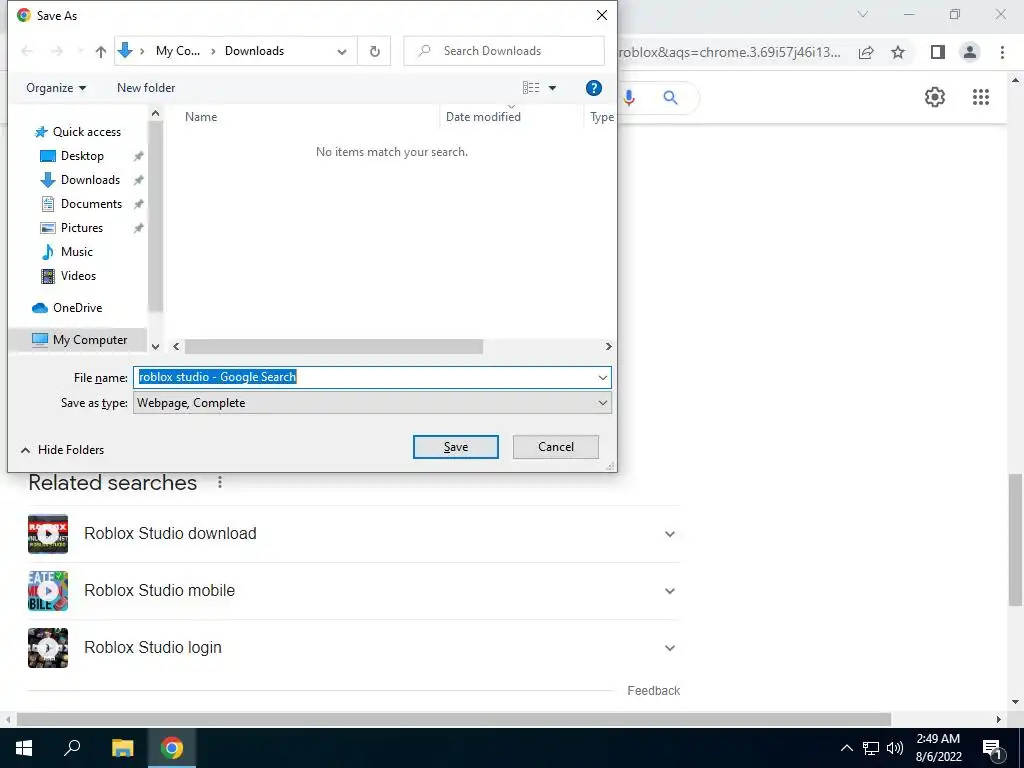
Task: Select My Computer in the navigation pane
Action: [x=79, y=340]
